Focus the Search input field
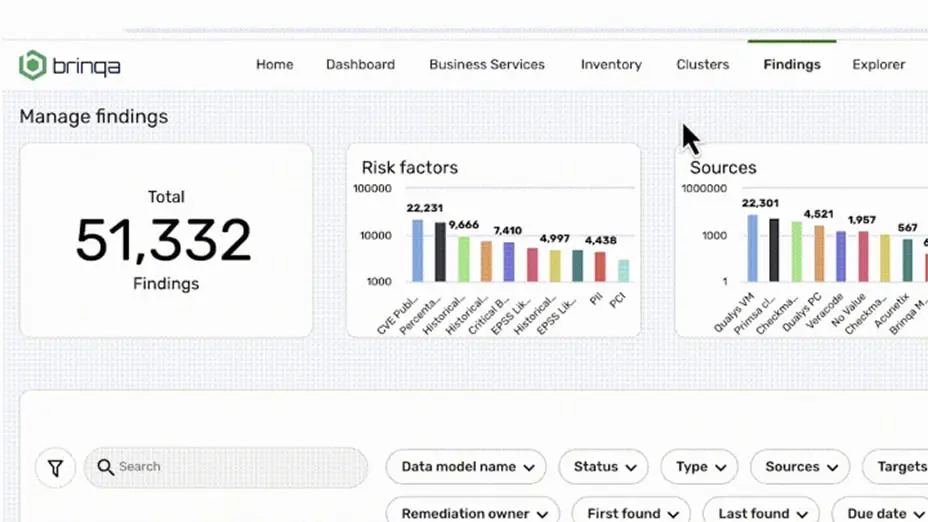 pyautogui.click(x=225, y=467)
